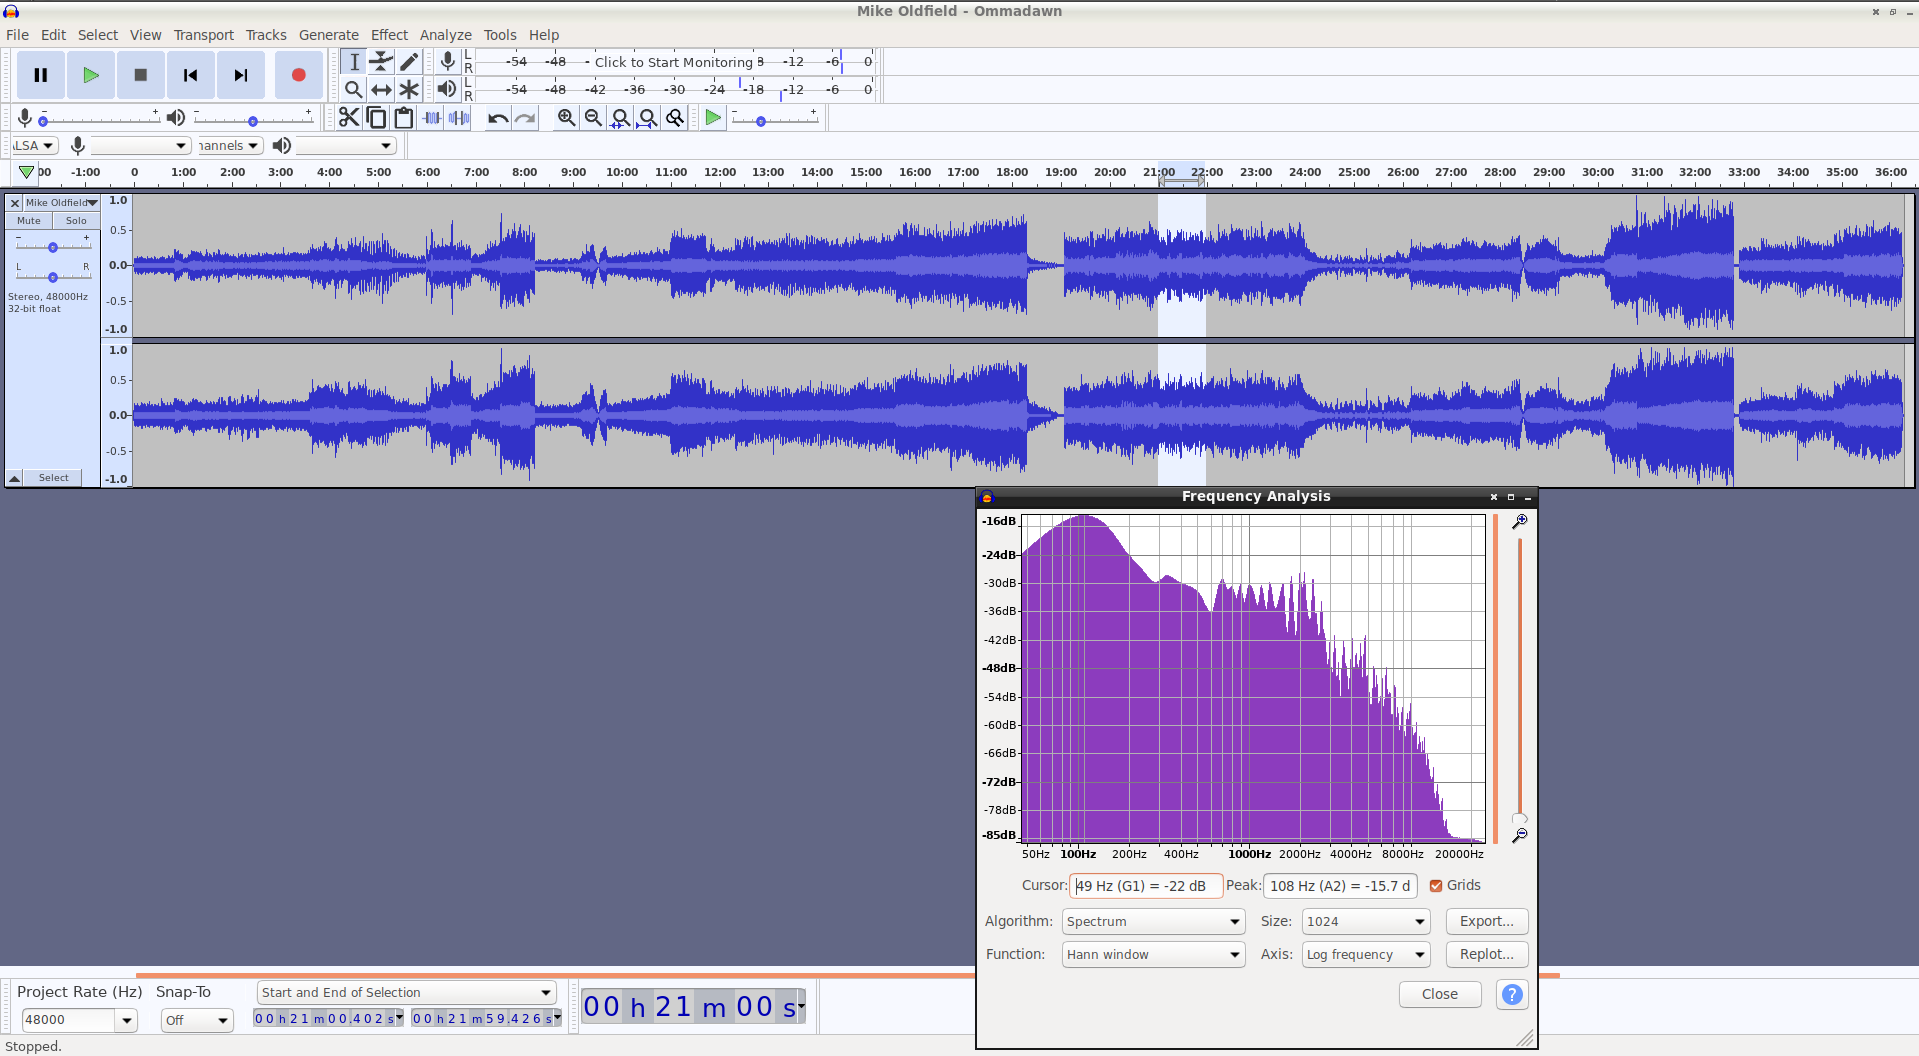
Task: Zoom out on the Frequency Analysis graph
Action: pos(1519,835)
